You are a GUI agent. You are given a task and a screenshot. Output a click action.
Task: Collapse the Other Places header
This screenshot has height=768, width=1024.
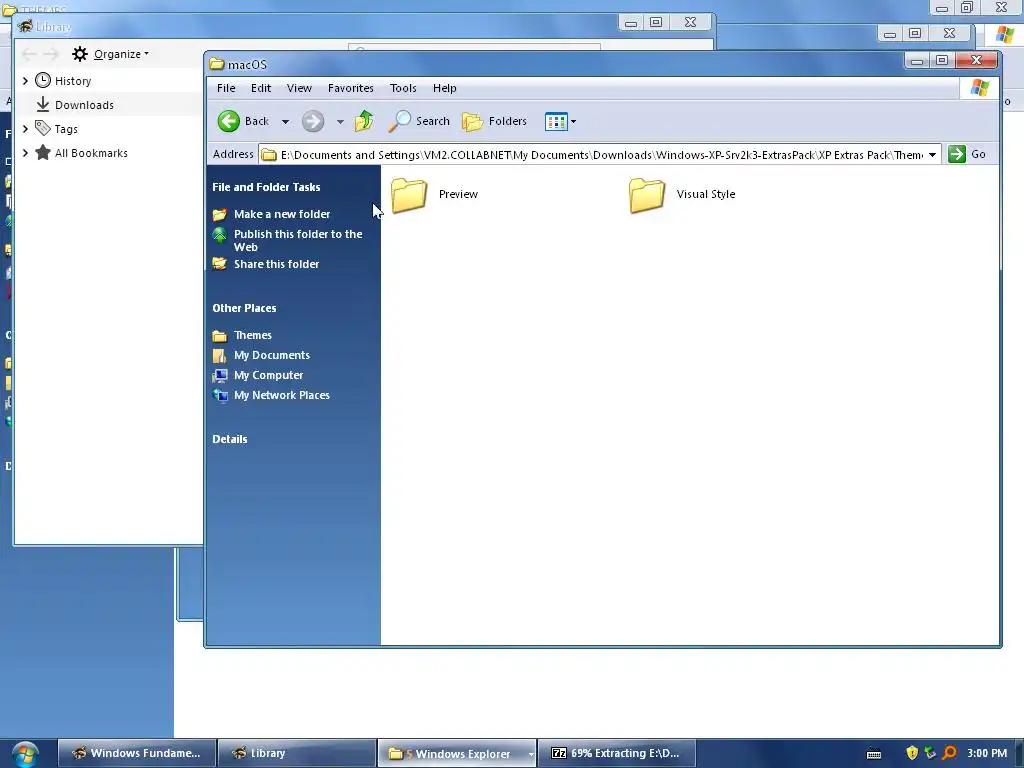244,308
